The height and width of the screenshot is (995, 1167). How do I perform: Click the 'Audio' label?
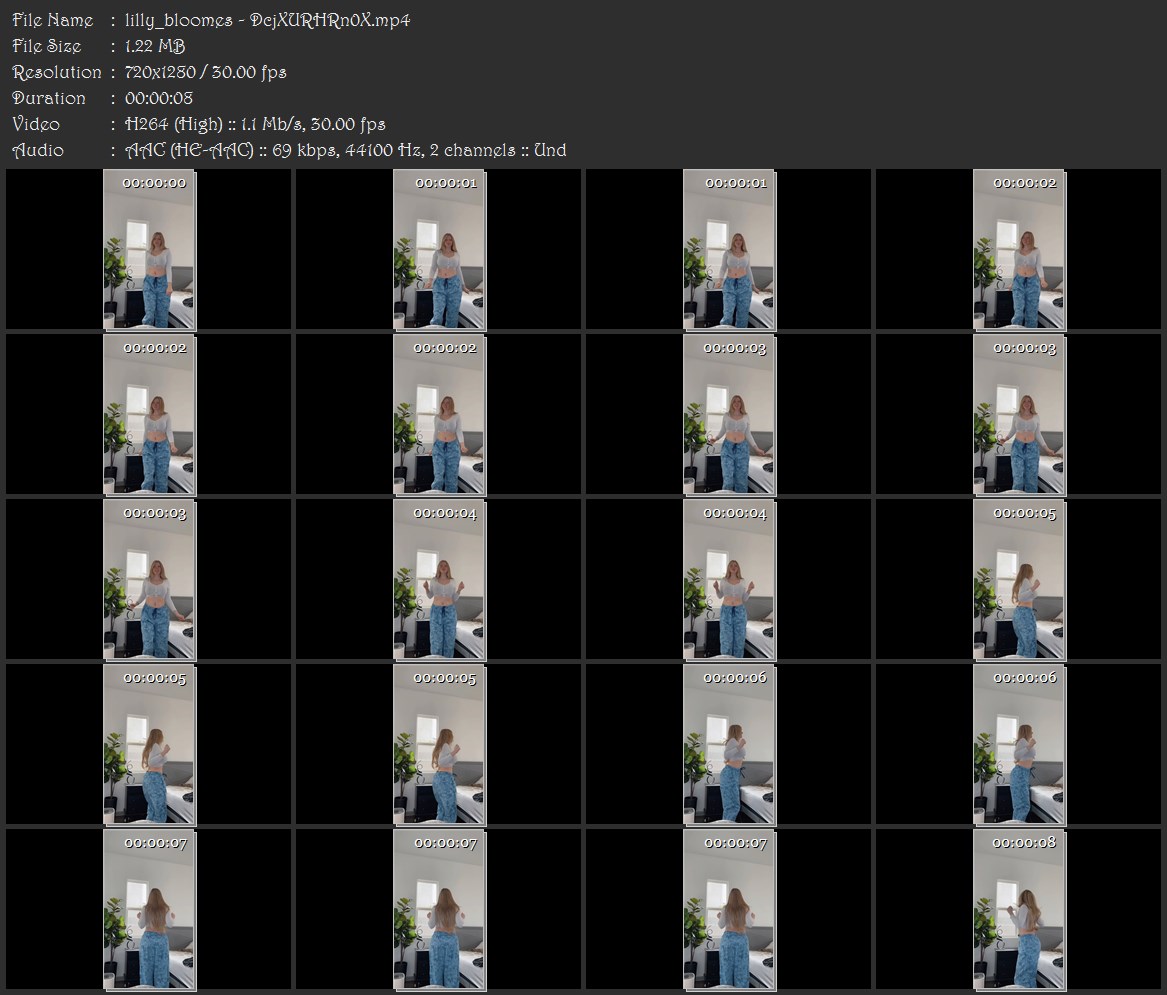pos(37,150)
